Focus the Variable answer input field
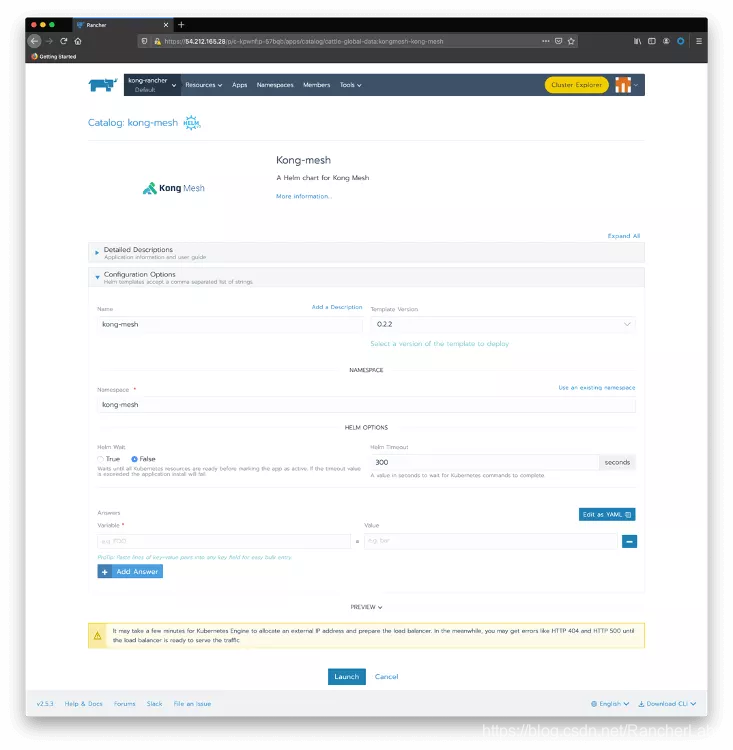Screen dimensions: 733x750 click(224, 541)
